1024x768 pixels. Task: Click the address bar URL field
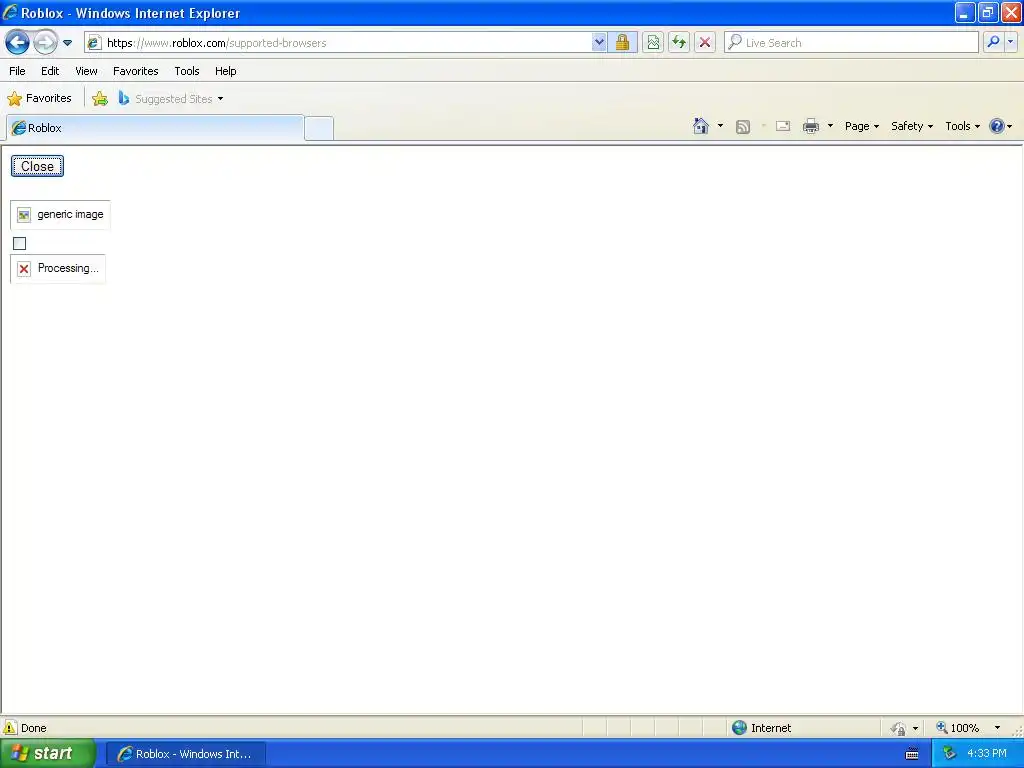pyautogui.click(x=338, y=43)
